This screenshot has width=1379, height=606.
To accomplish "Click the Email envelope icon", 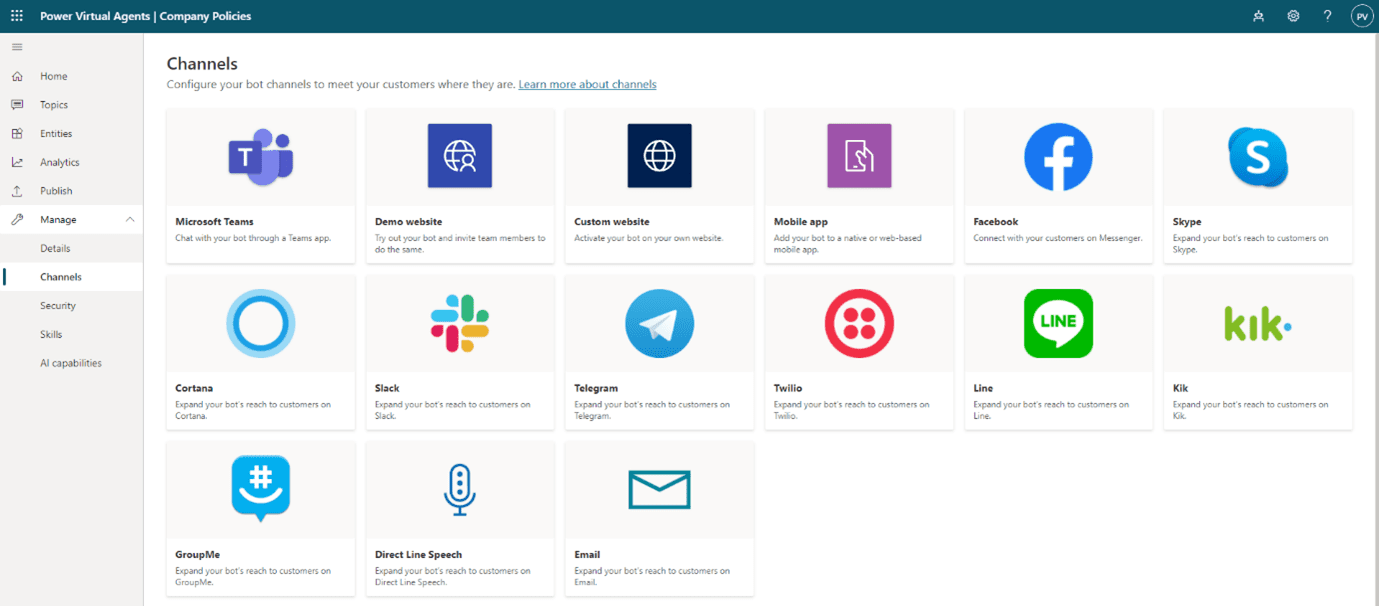I will tap(659, 490).
